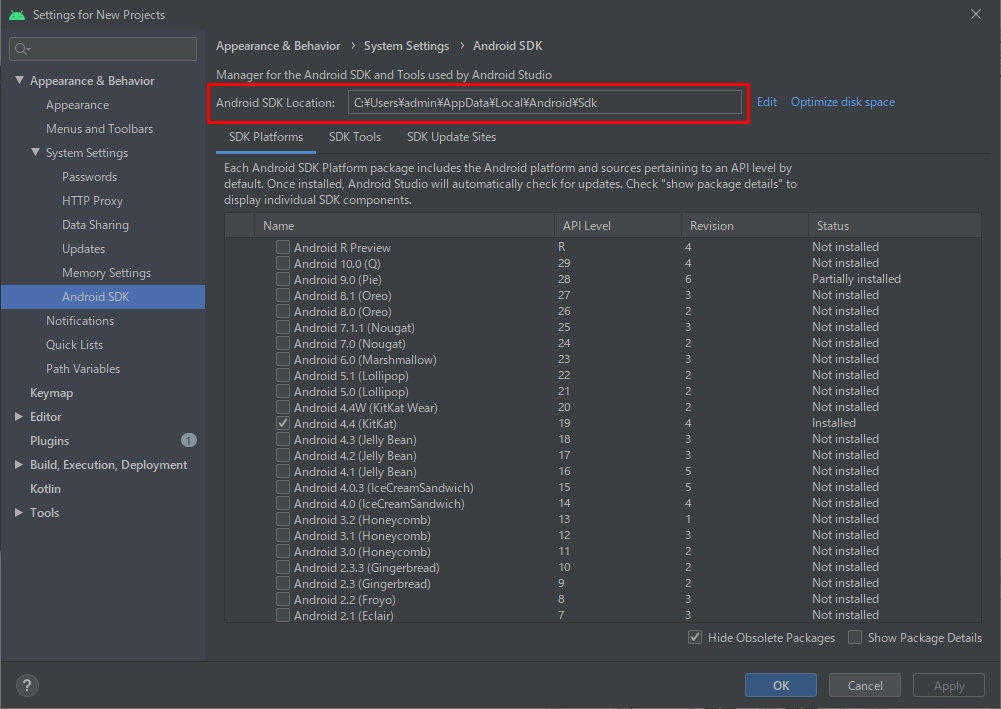Switch to the SDK Tools tab

click(355, 137)
